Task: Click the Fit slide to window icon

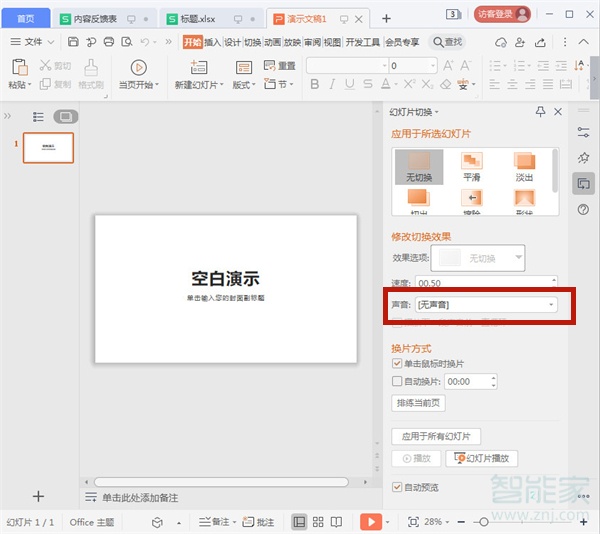Action: pyautogui.click(x=413, y=522)
